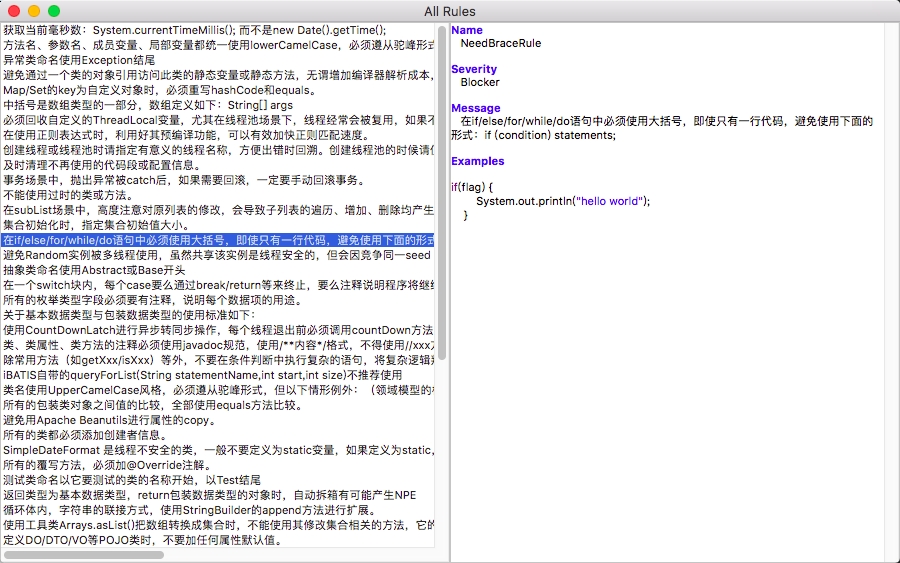The image size is (900, 563).
Task: Close the All Rules window
Action: [13, 10]
